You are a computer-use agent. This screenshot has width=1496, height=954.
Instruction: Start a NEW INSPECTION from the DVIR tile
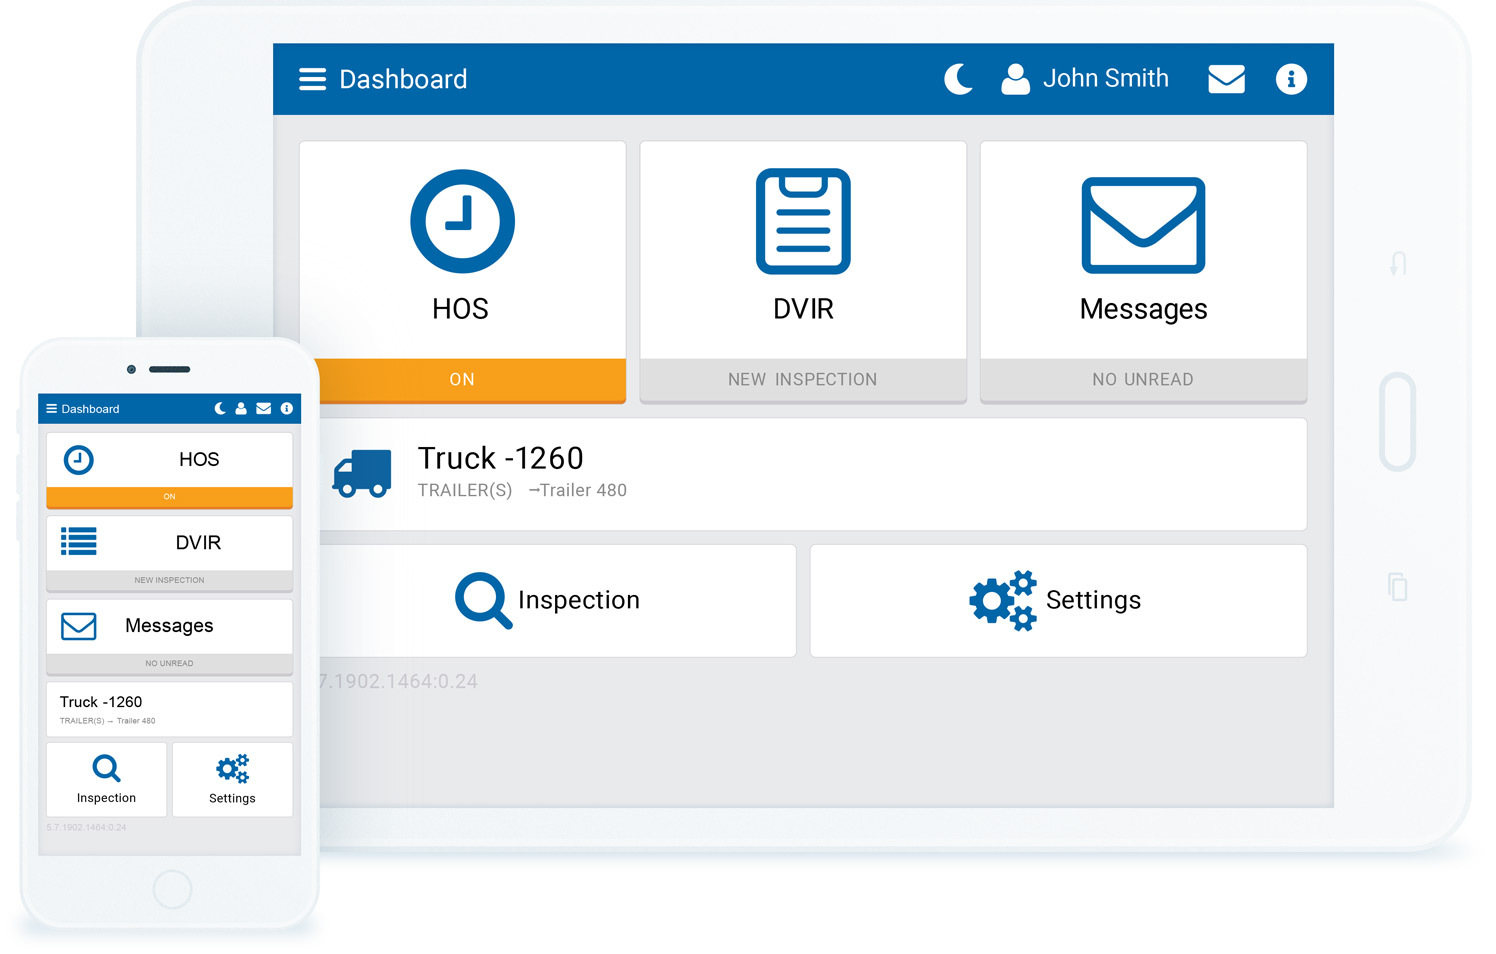[803, 379]
